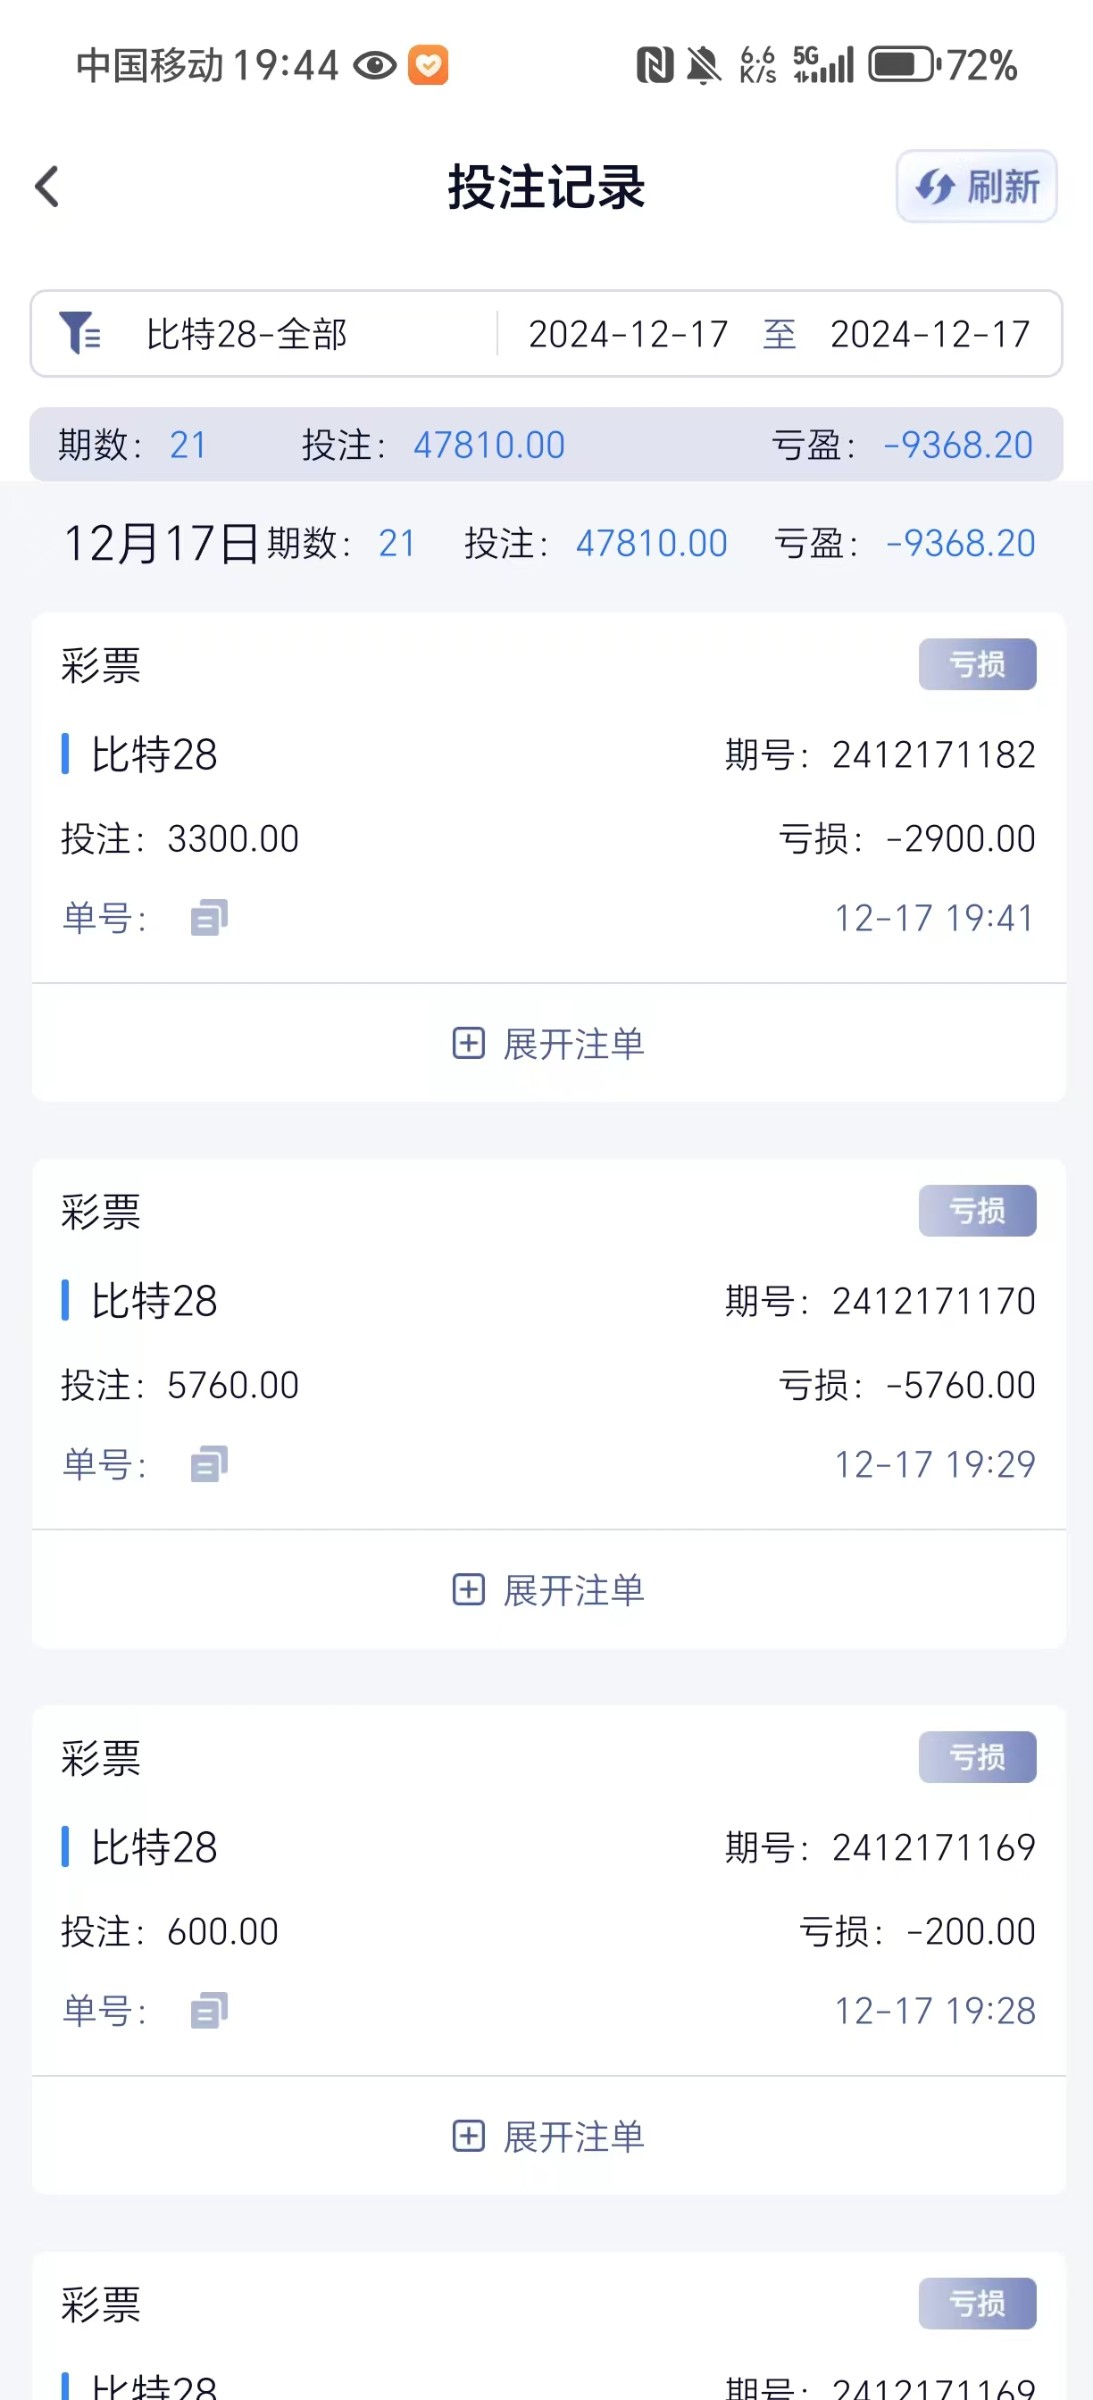
Task: Select the end date 2024-12-17 field
Action: [930, 334]
